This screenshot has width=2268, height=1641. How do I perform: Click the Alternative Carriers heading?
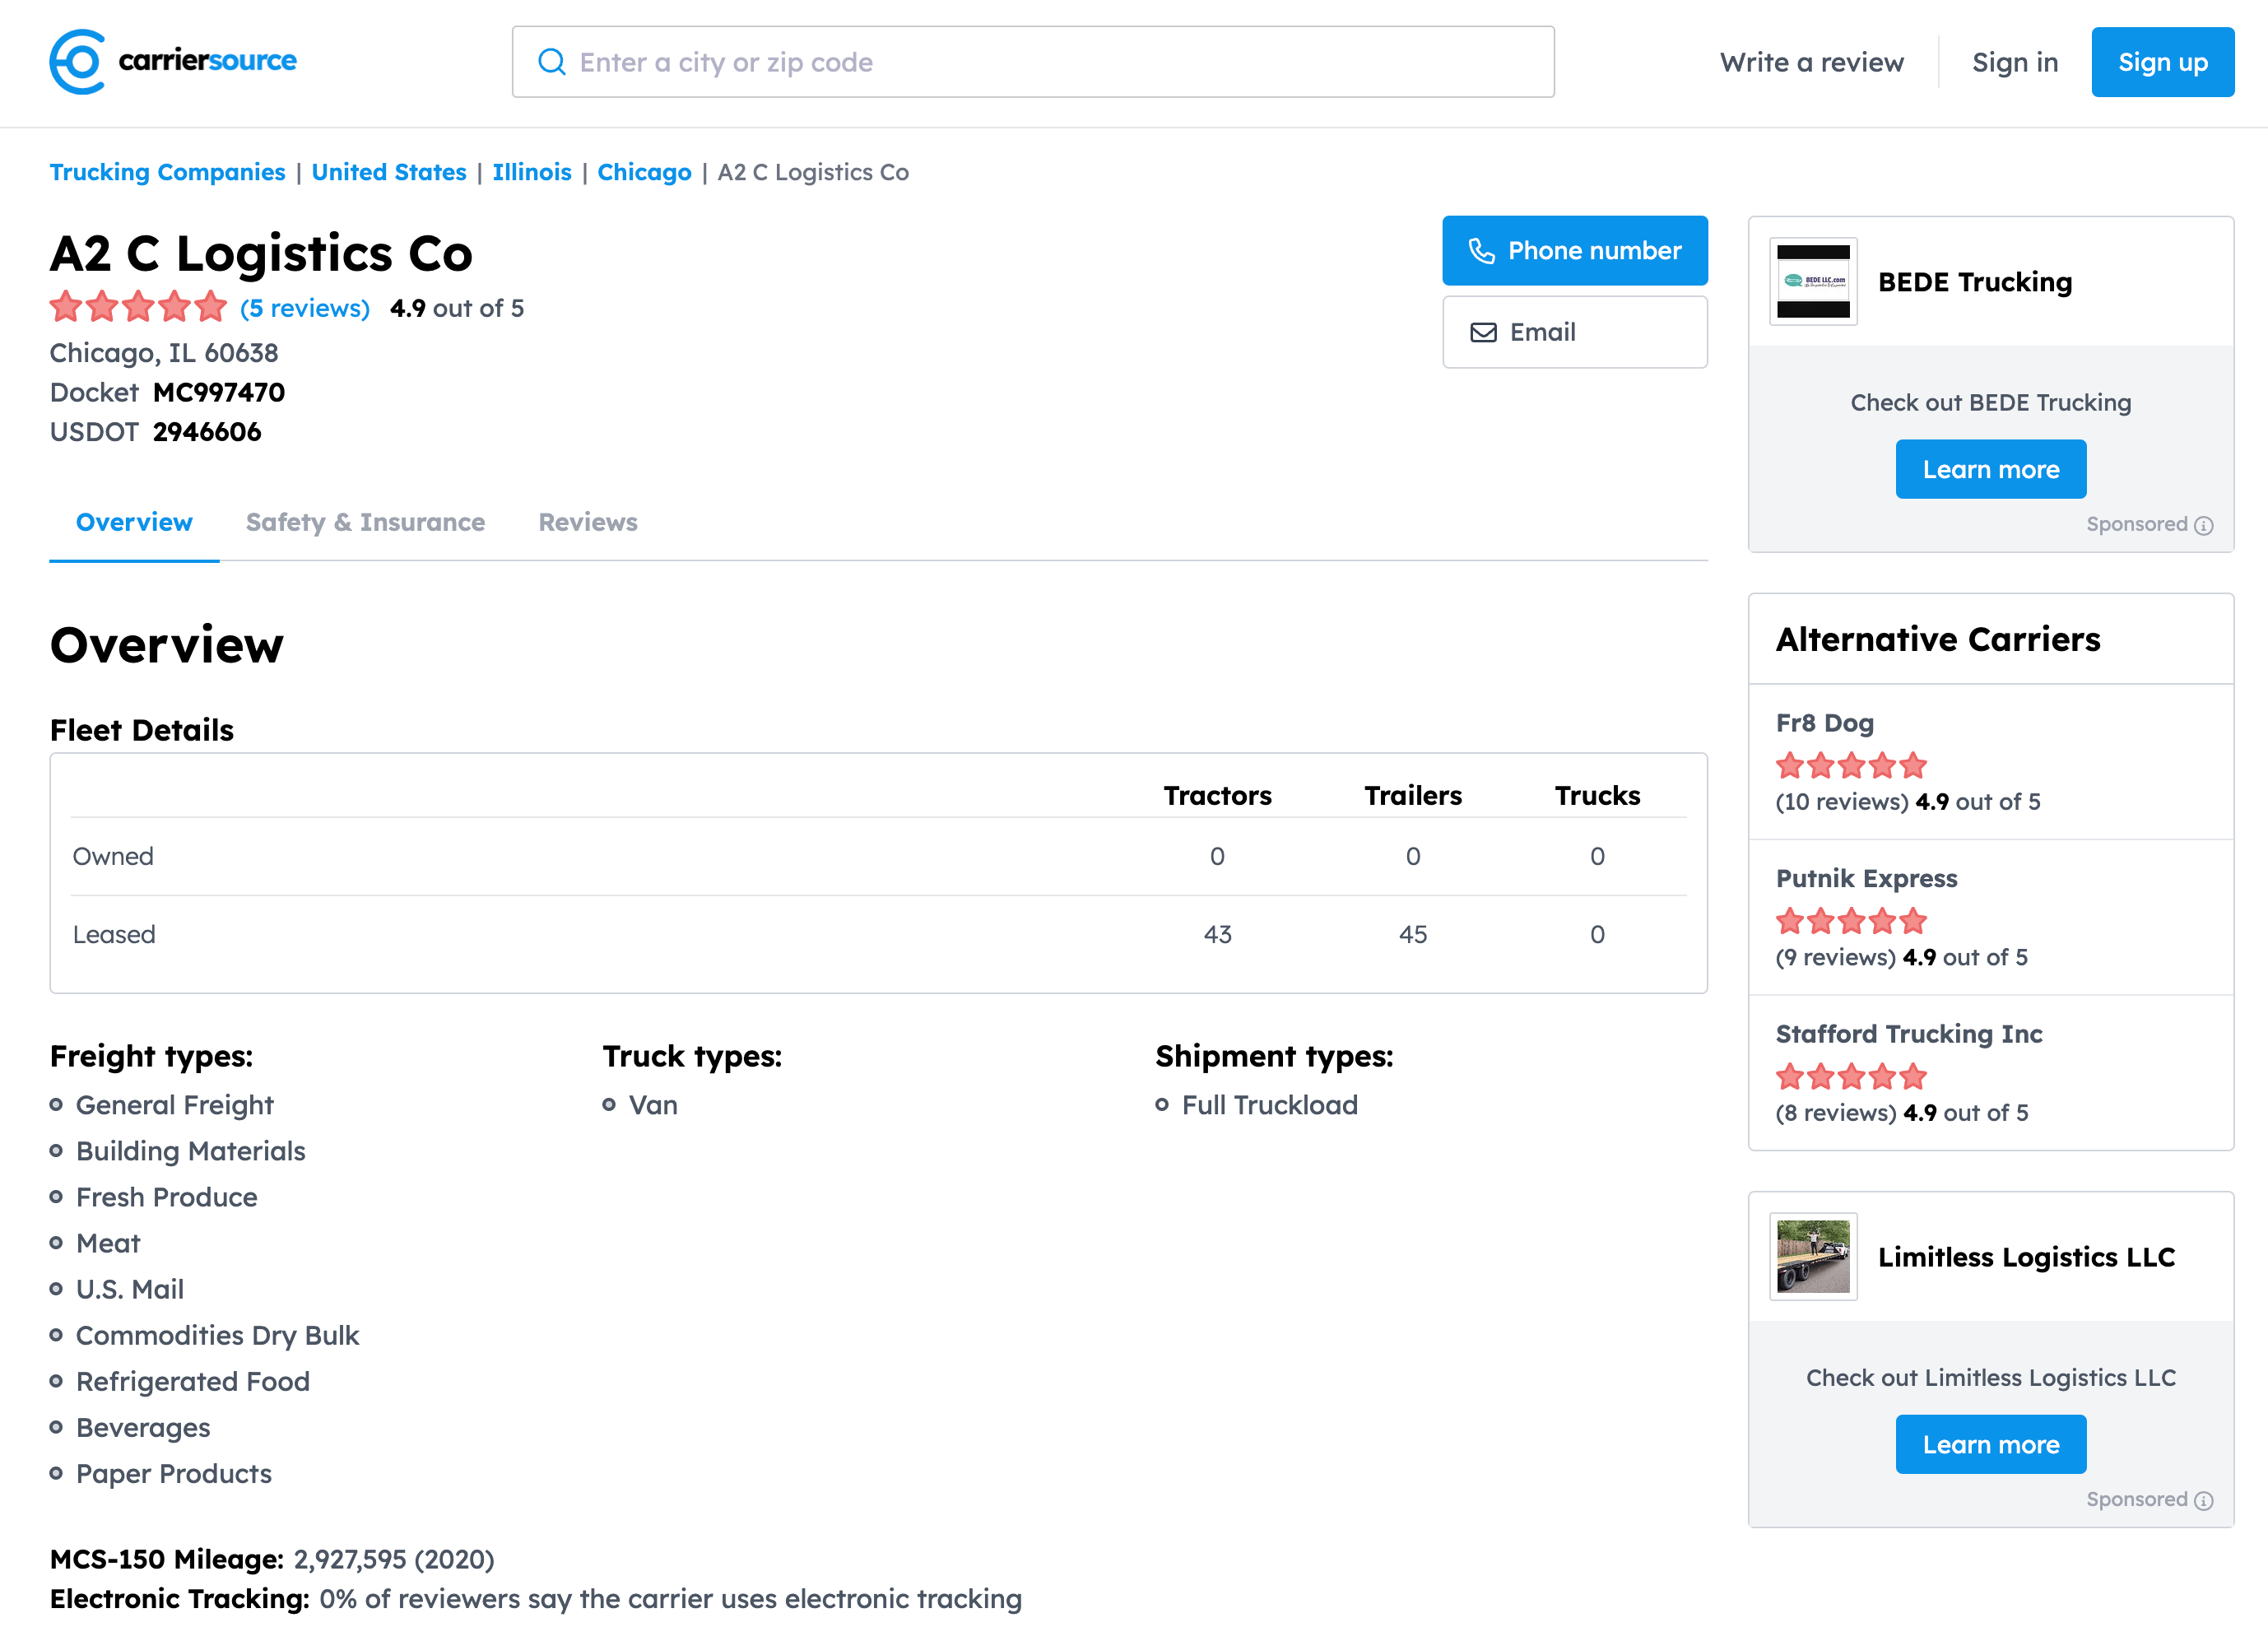tap(1937, 640)
